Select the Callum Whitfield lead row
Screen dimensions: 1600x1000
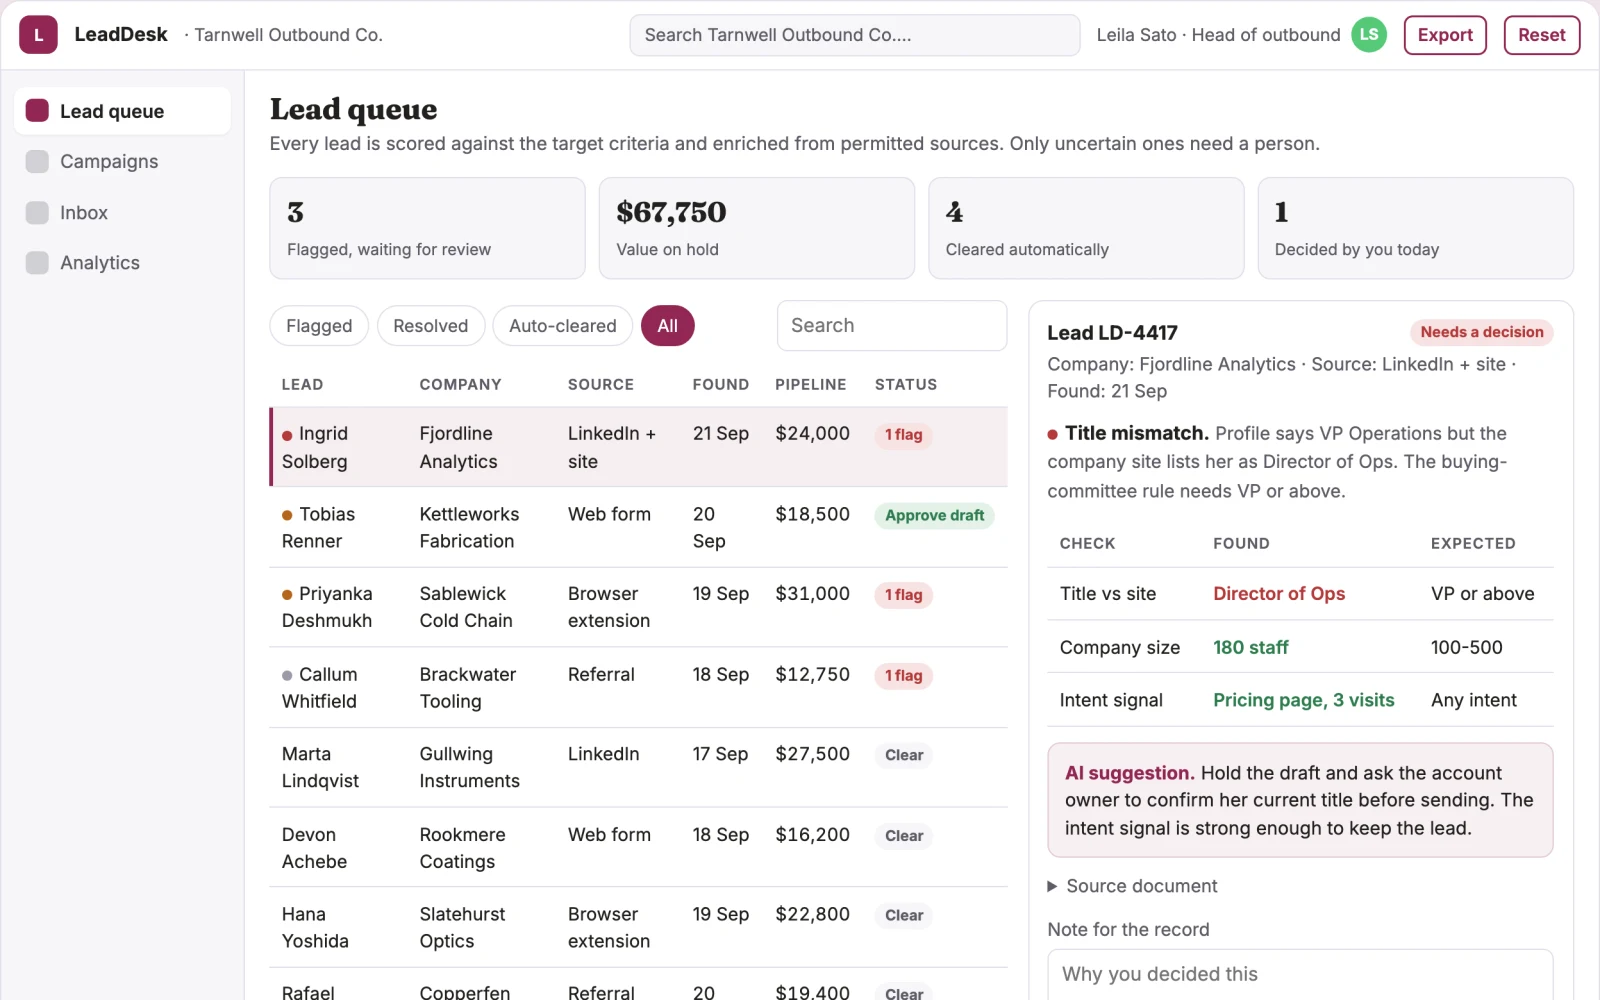coord(638,688)
